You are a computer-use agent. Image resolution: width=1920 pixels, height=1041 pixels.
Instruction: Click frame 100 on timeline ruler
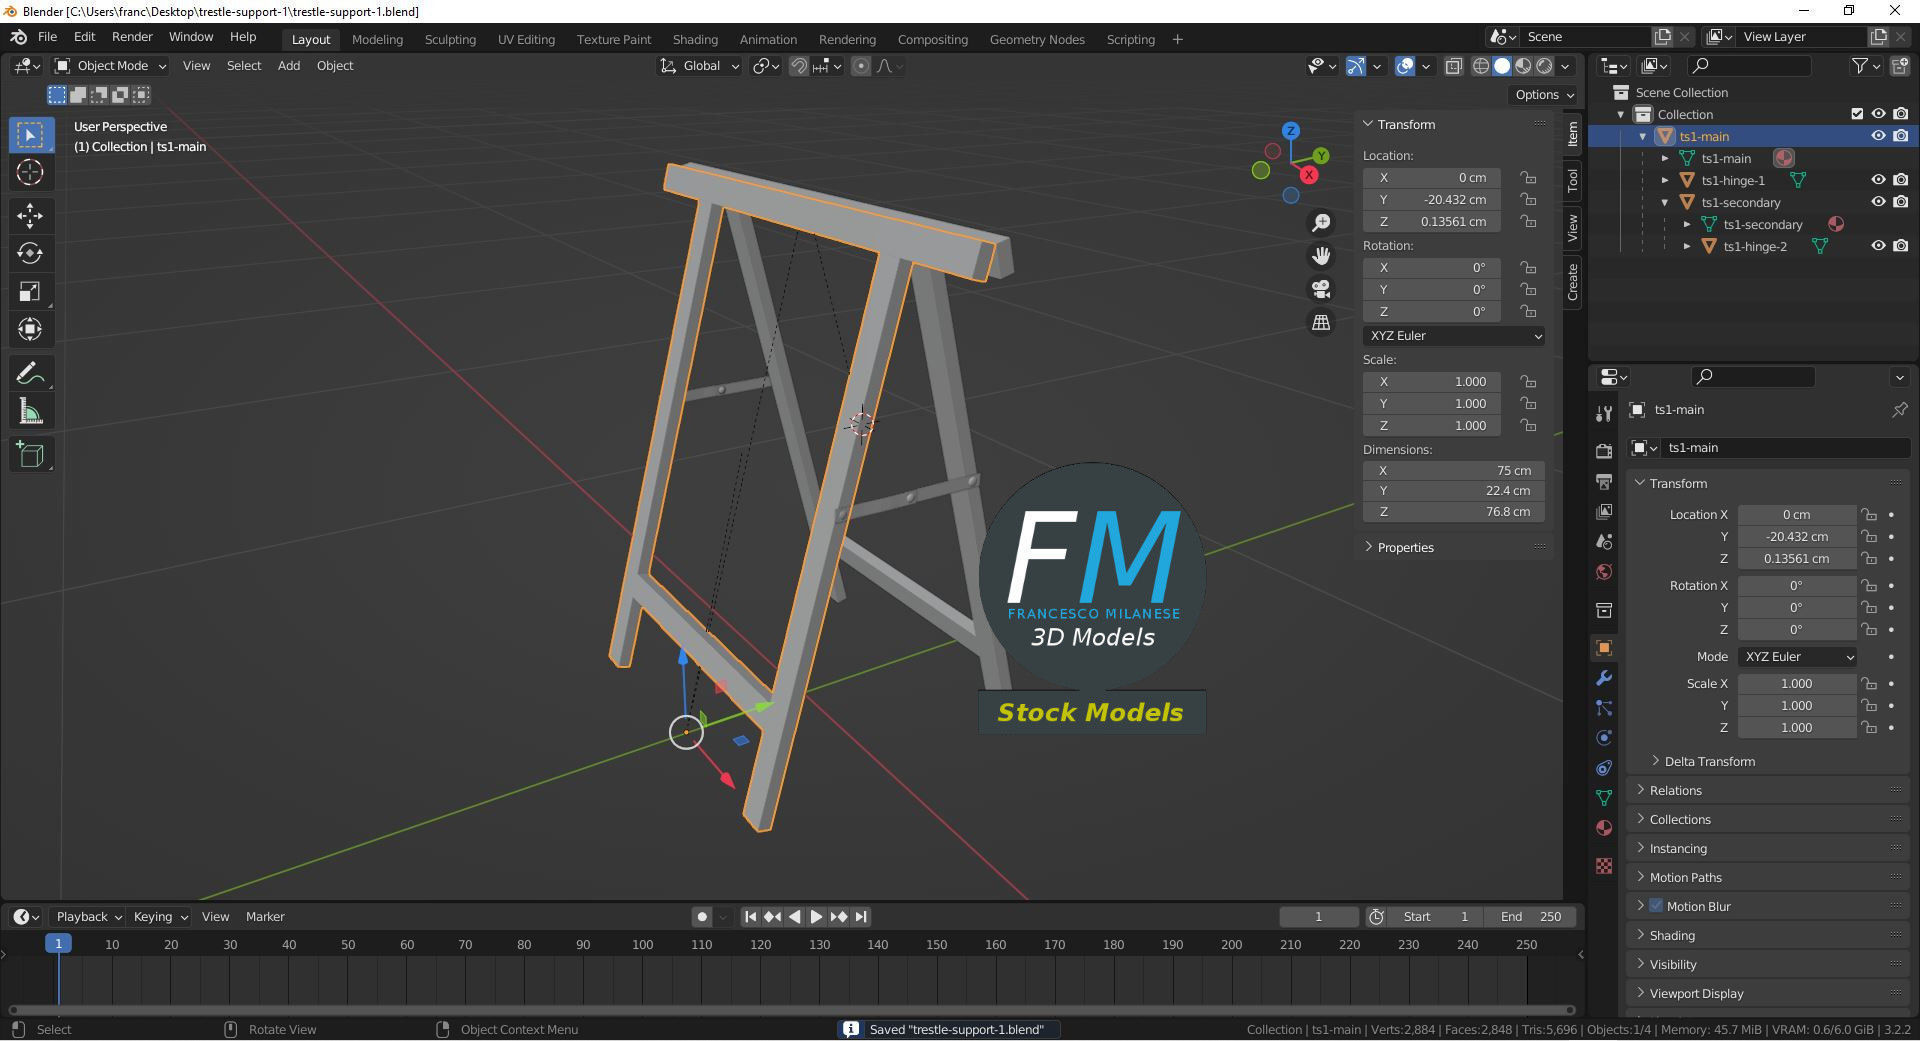pyautogui.click(x=642, y=945)
